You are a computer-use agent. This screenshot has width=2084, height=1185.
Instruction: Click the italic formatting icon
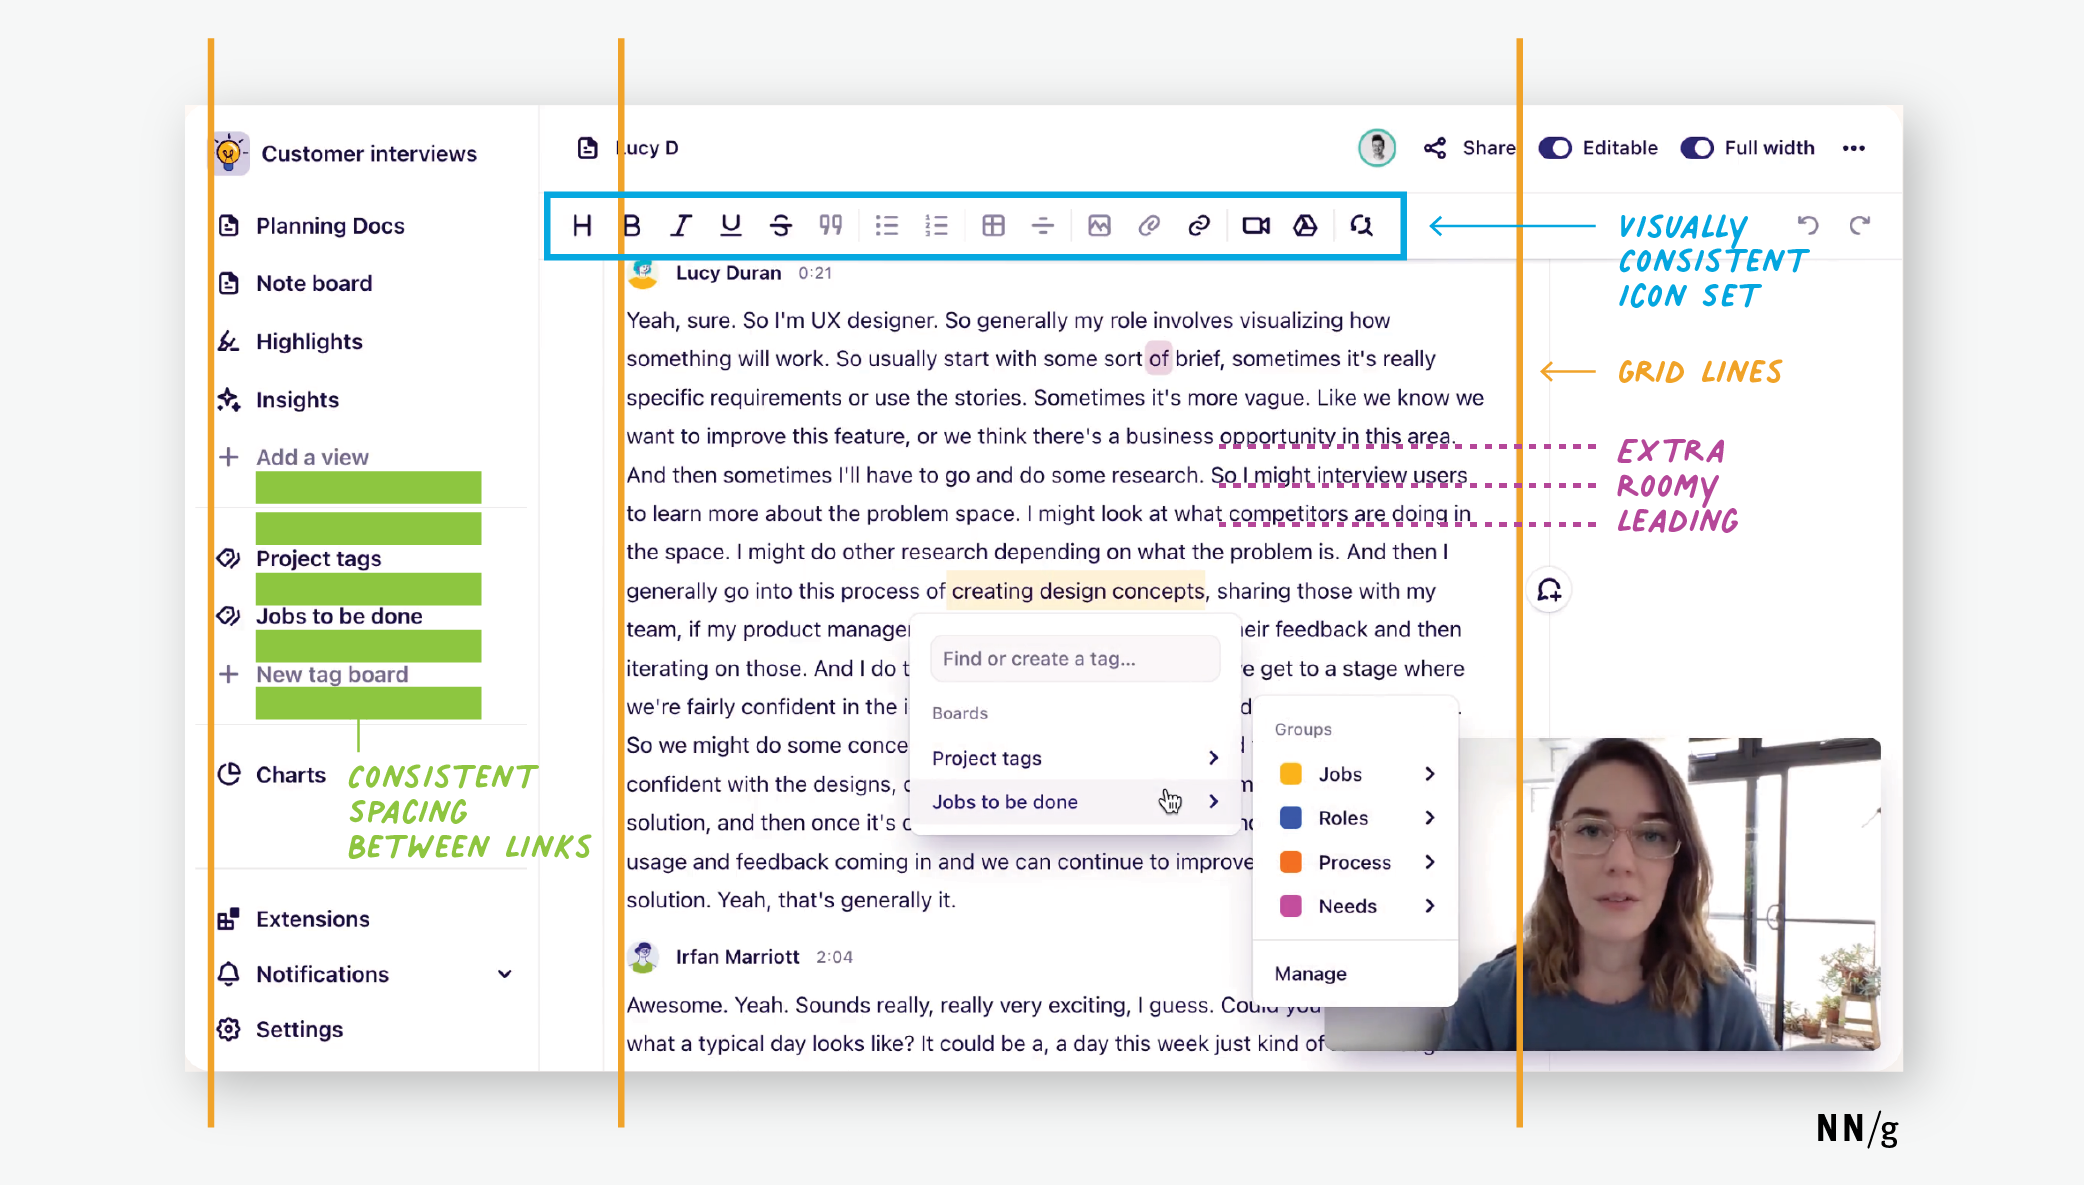click(x=677, y=225)
